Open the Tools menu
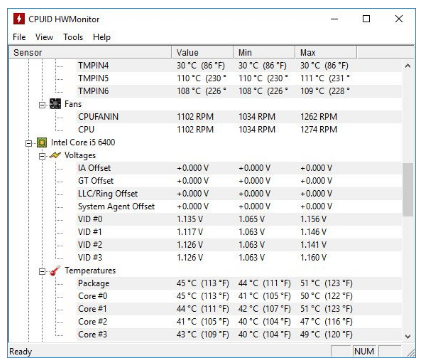The width and height of the screenshot is (423, 361). (x=73, y=37)
